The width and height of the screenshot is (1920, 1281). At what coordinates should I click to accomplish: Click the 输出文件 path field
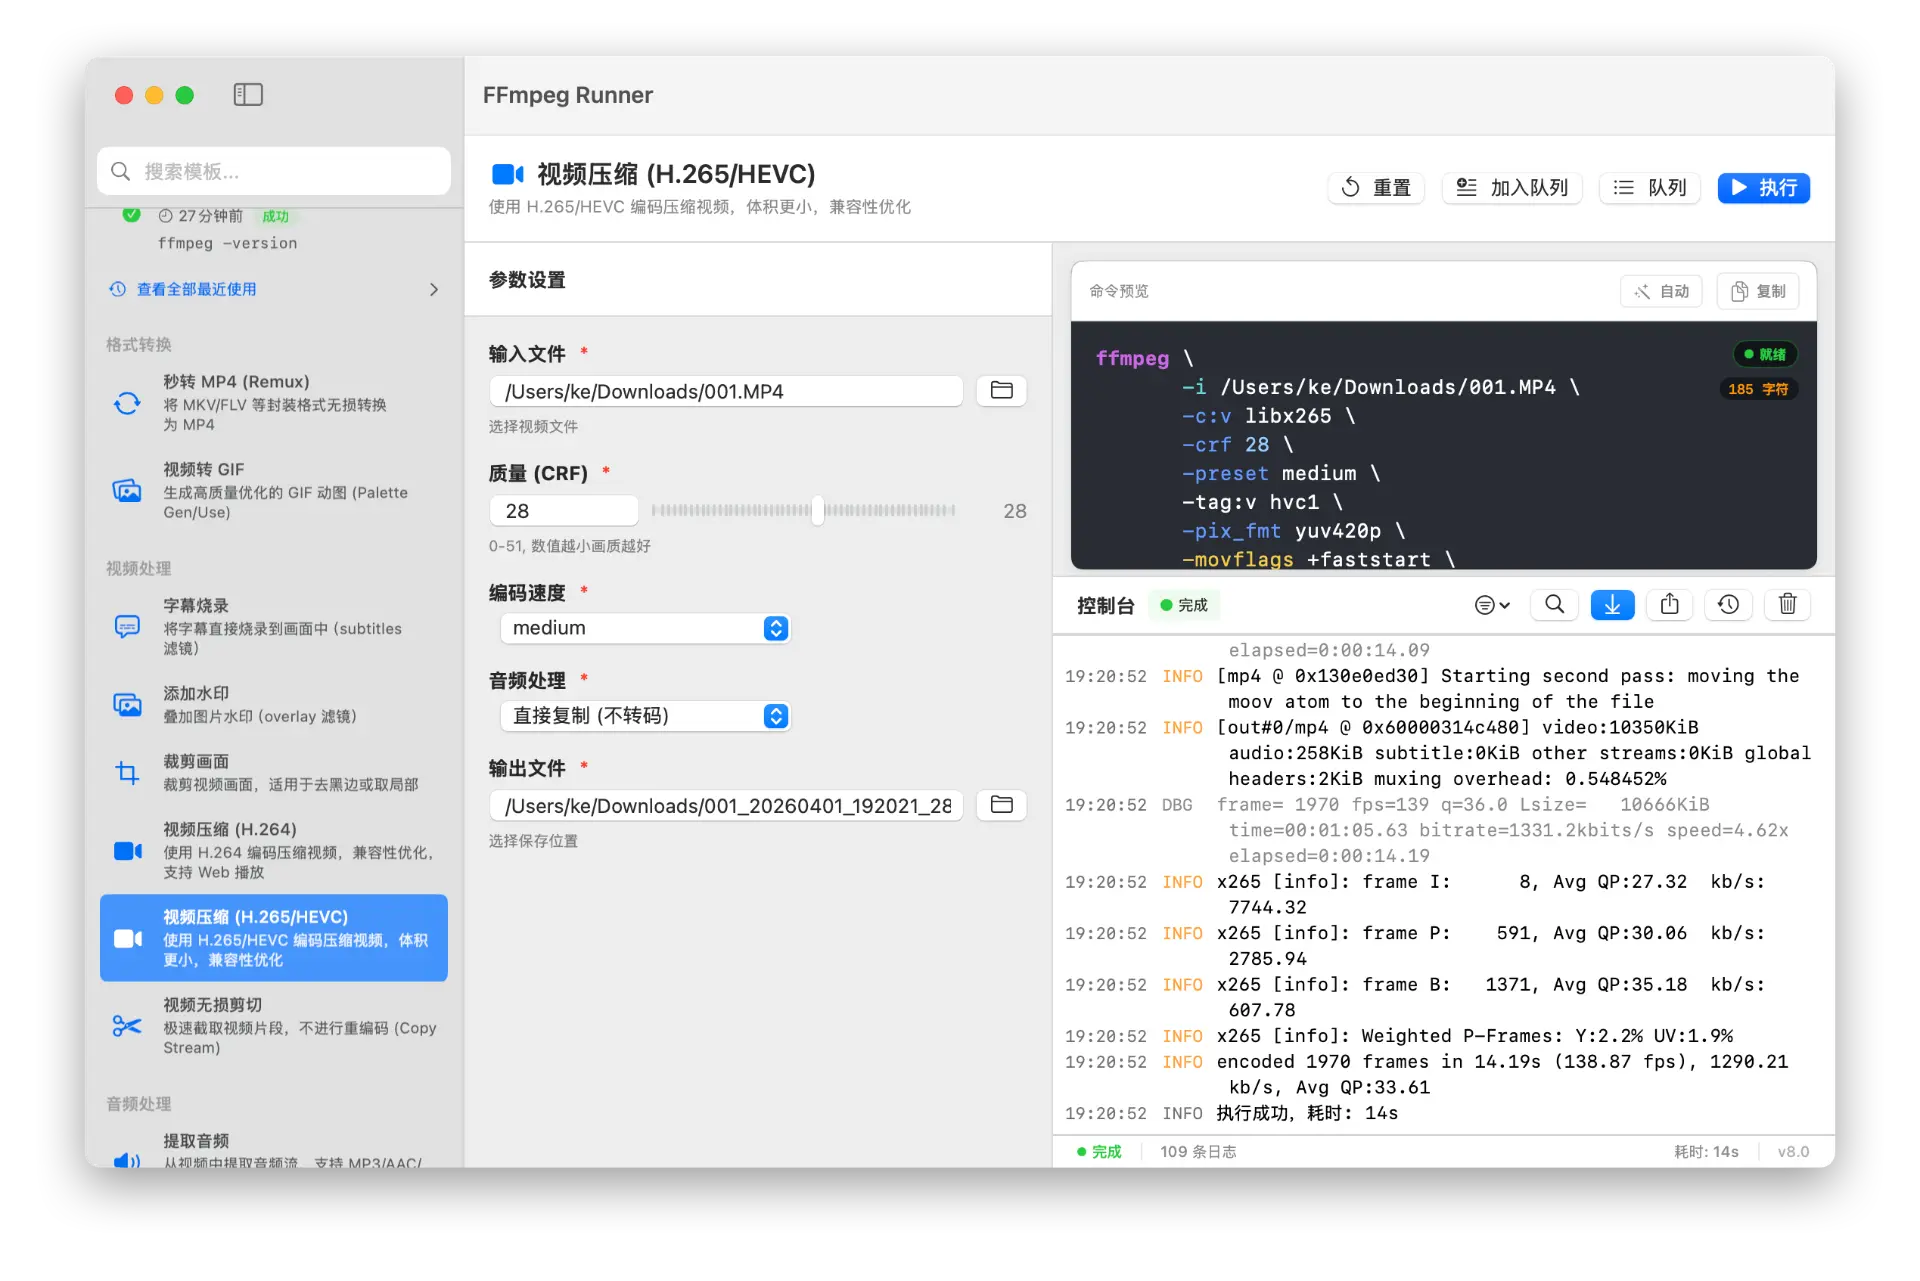727,805
